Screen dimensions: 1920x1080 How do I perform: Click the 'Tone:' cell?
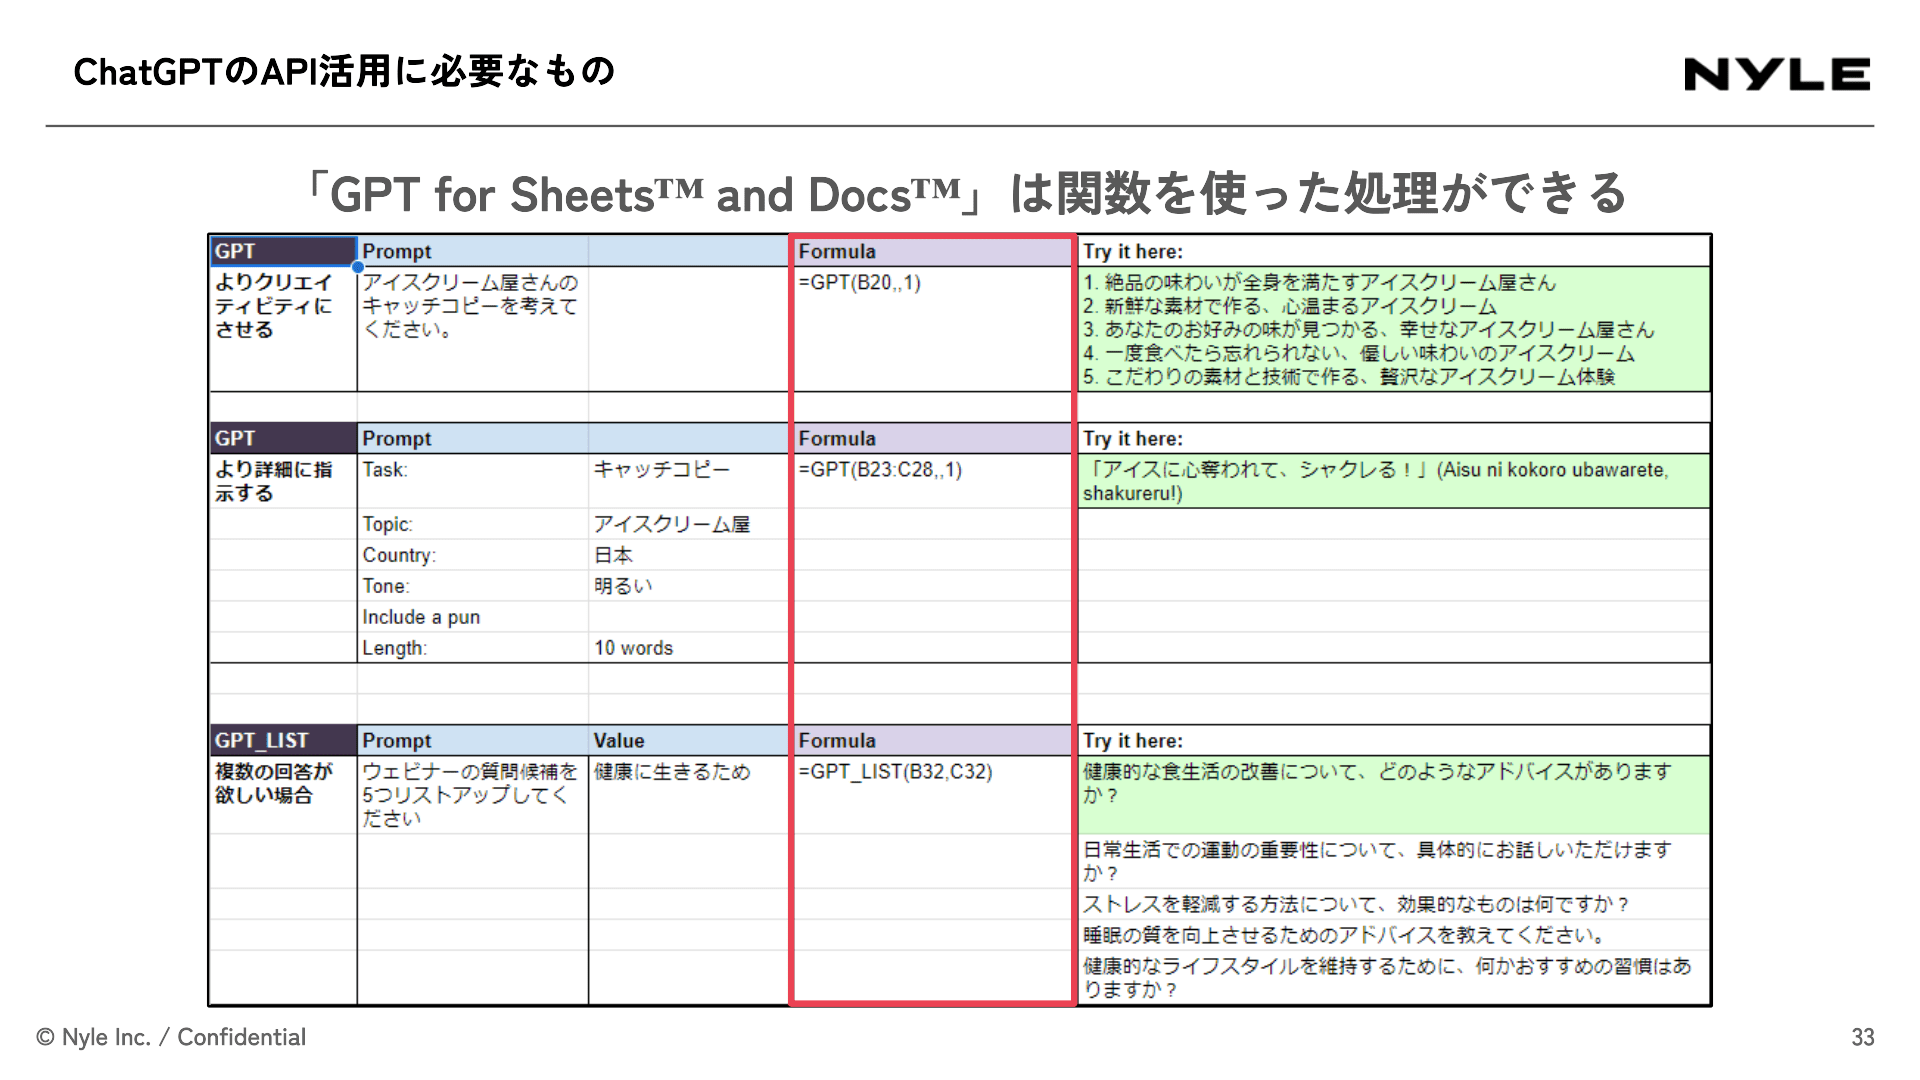coord(473,586)
